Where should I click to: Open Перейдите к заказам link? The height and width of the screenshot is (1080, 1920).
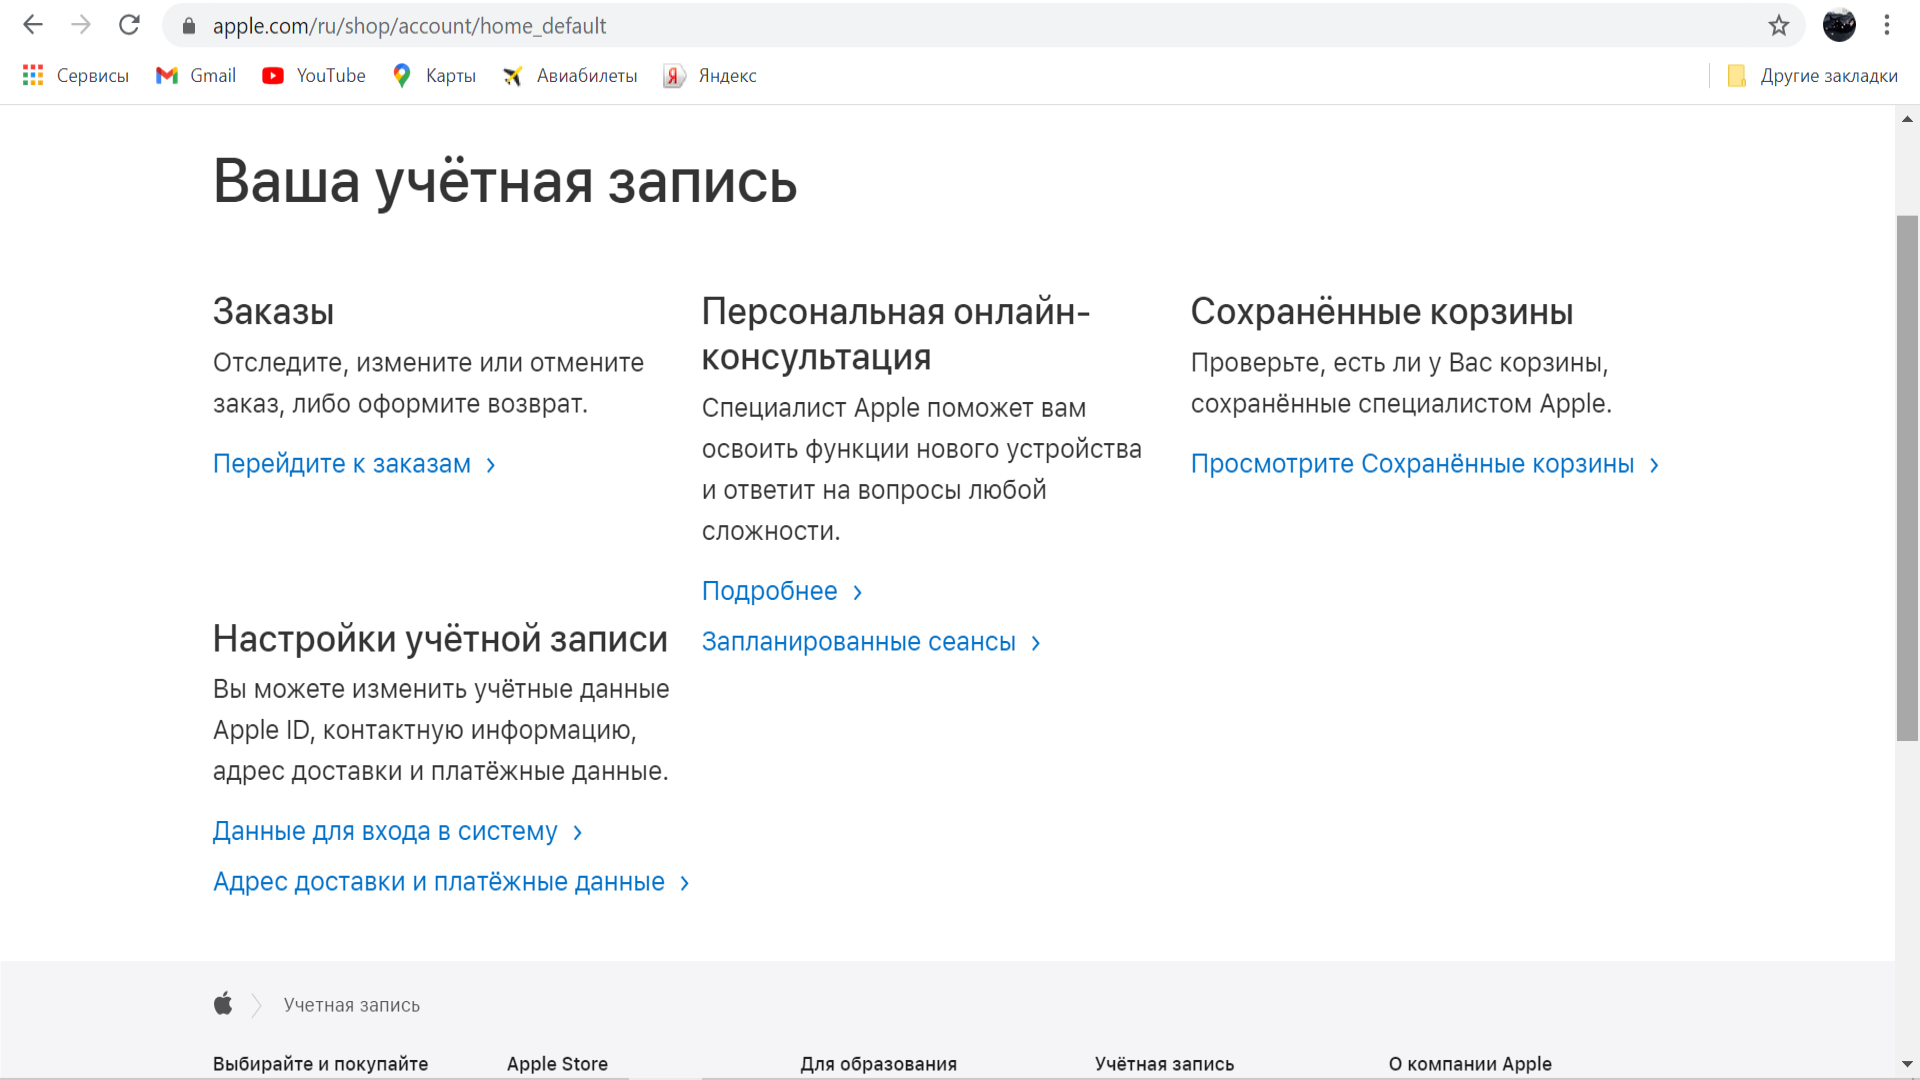coord(354,464)
